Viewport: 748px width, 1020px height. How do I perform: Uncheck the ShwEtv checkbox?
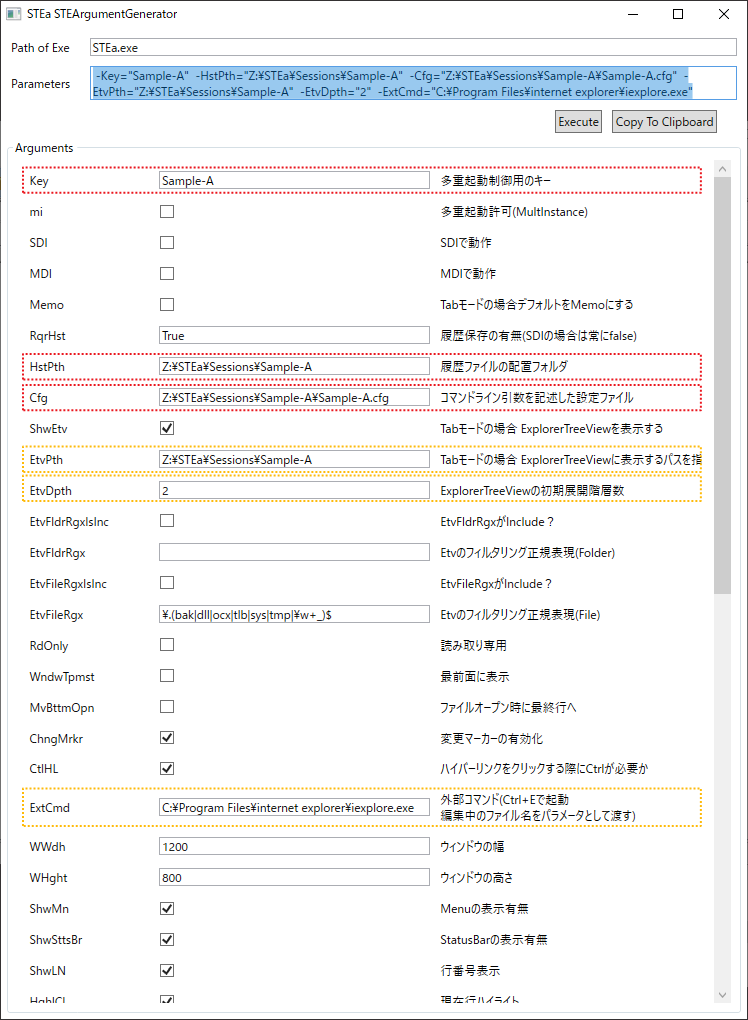click(167, 428)
